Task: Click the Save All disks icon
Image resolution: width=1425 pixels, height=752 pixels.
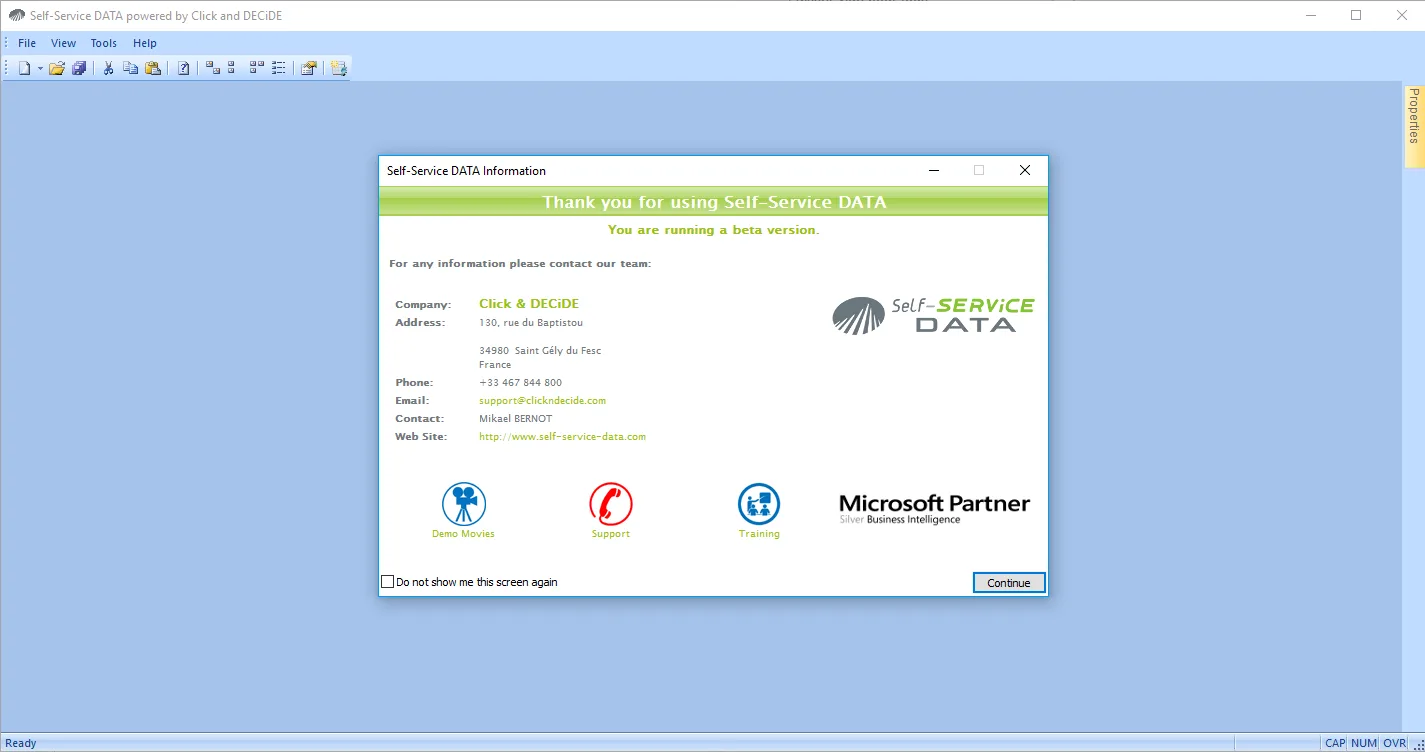Action: tap(79, 68)
